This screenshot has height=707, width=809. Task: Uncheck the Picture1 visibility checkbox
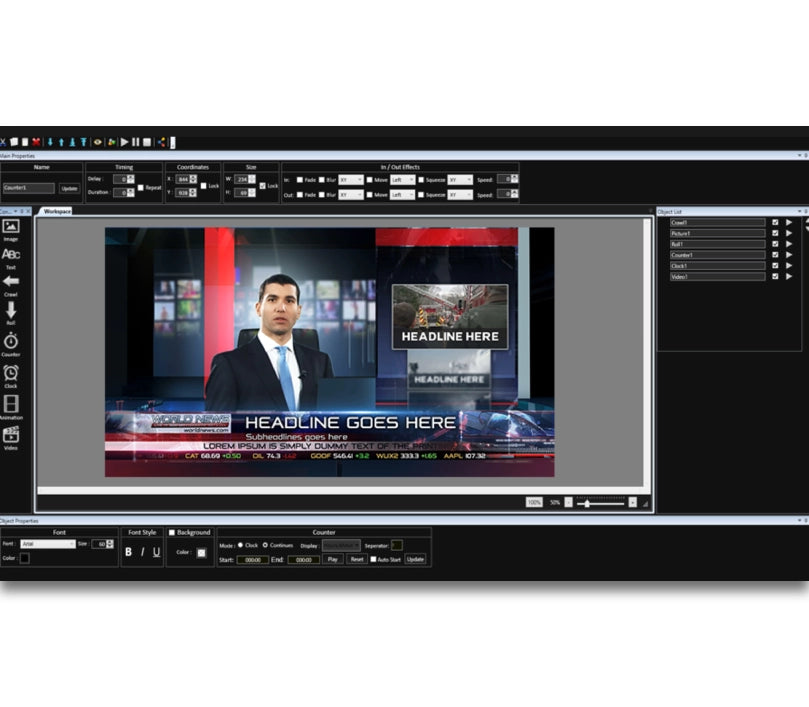[775, 233]
